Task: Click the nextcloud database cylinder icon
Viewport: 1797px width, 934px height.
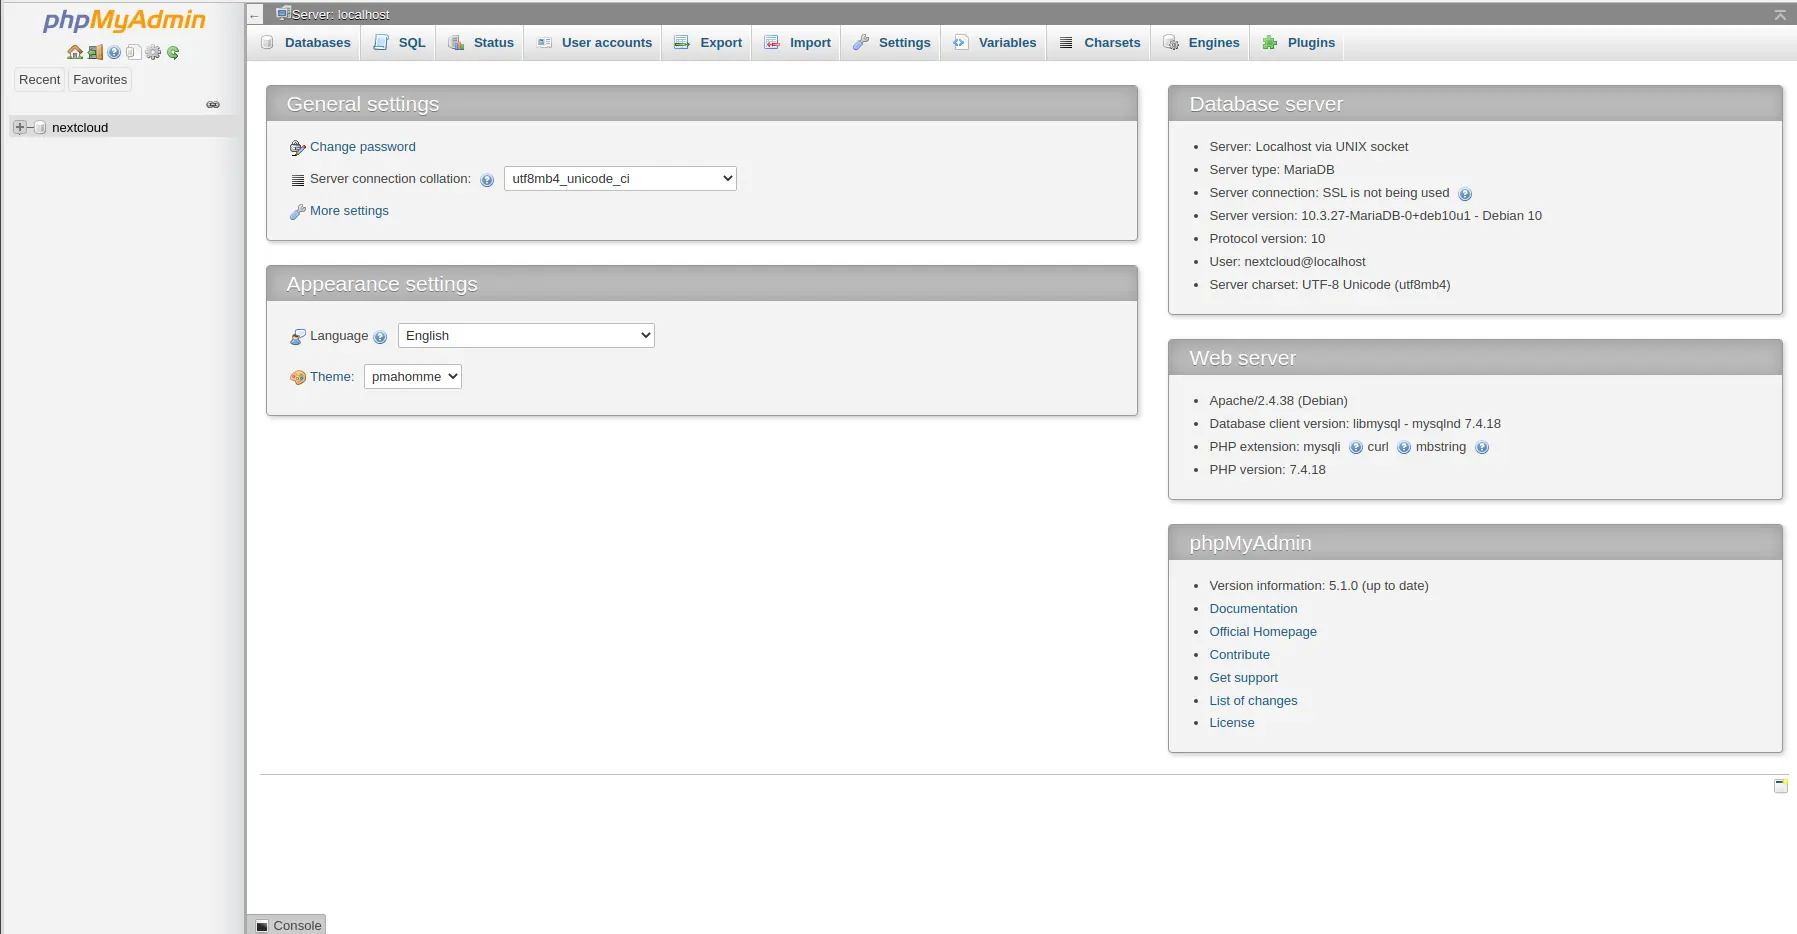Action: click(40, 127)
